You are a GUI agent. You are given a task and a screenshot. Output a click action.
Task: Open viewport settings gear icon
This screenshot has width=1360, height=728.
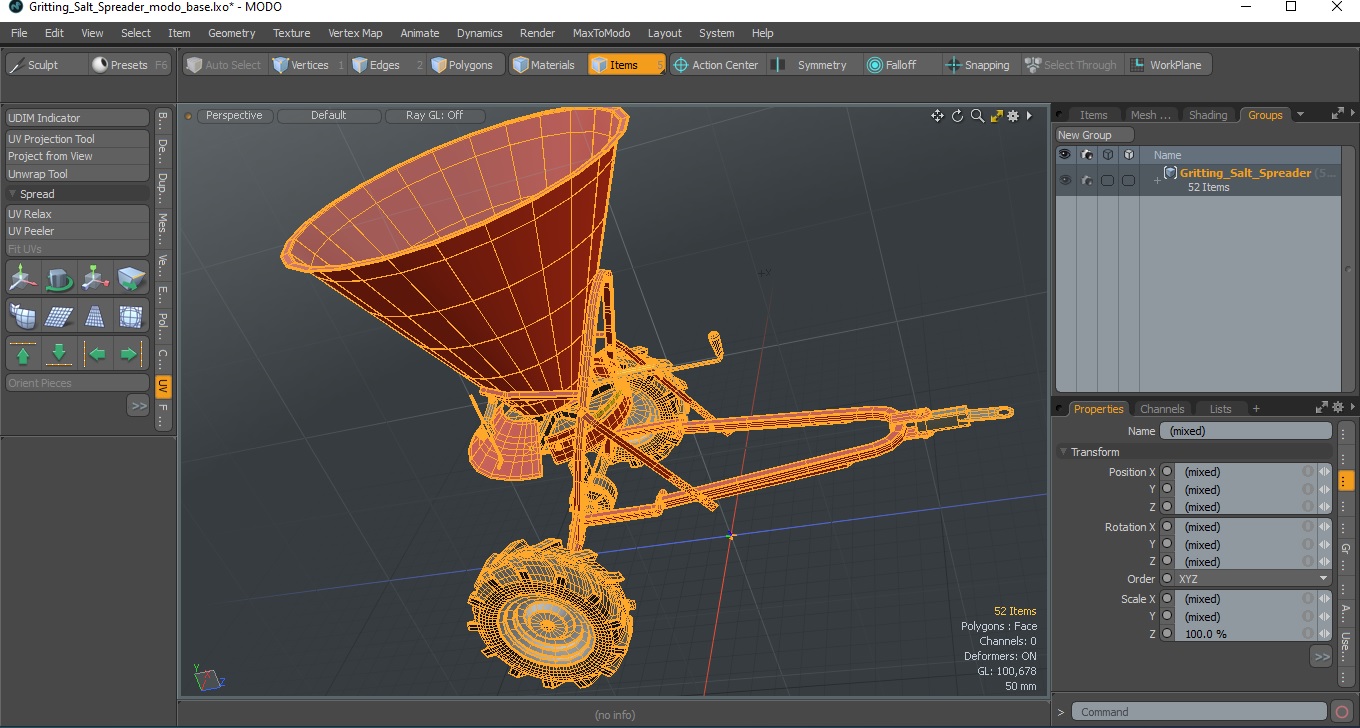click(x=1013, y=116)
